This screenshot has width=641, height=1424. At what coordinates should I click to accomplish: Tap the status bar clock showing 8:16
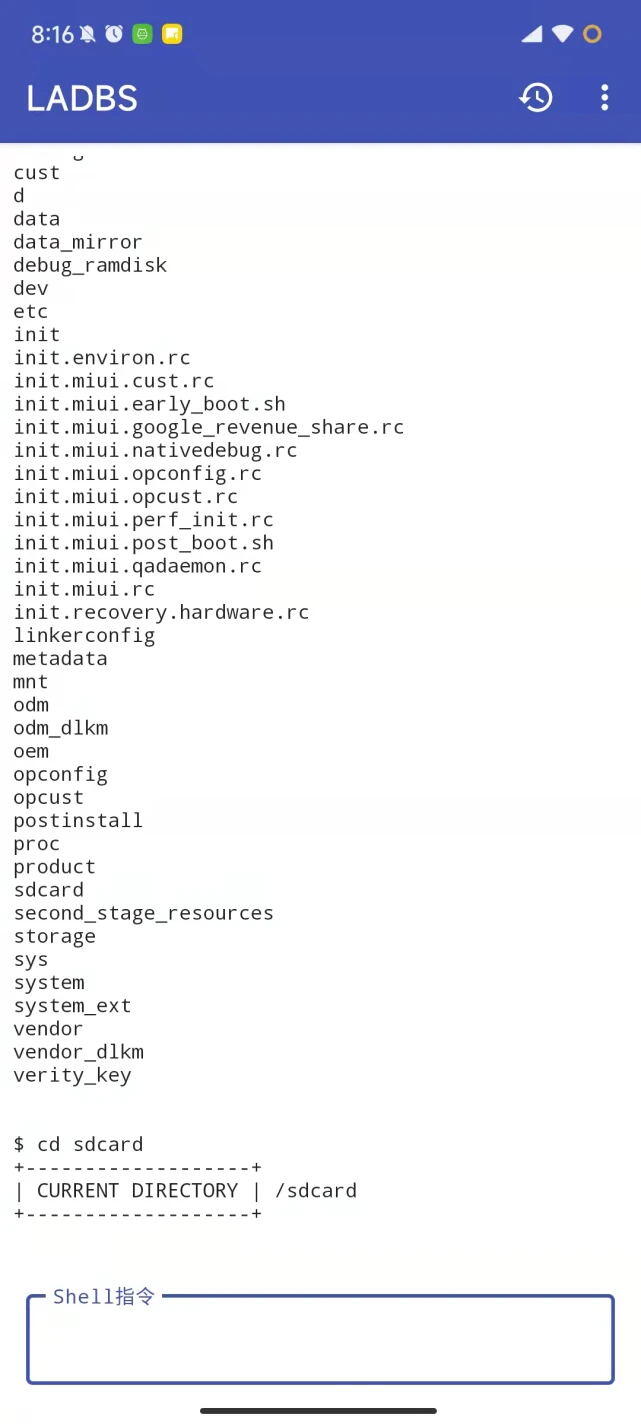(52, 34)
